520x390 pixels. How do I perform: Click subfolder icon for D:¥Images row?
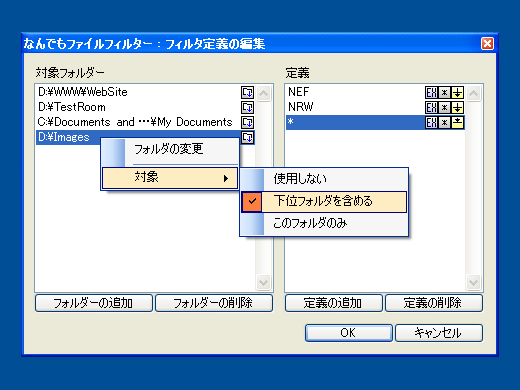[247, 137]
